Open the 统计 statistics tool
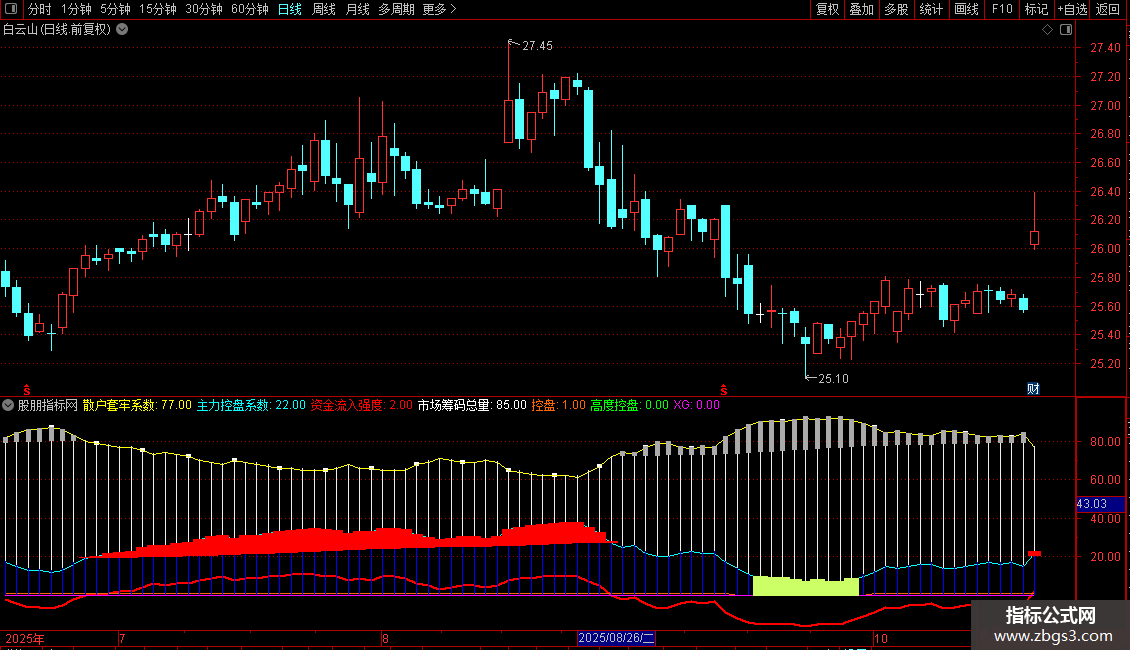Viewport: 1130px width, 650px height. pyautogui.click(x=931, y=9)
